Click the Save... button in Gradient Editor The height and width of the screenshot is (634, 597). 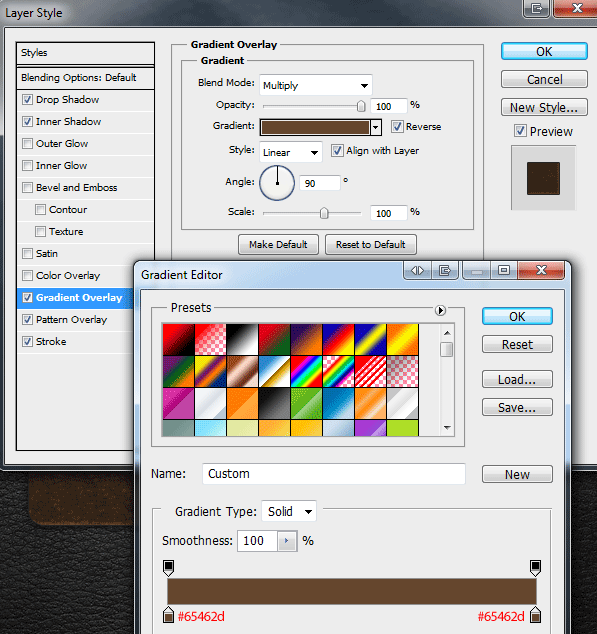point(517,407)
